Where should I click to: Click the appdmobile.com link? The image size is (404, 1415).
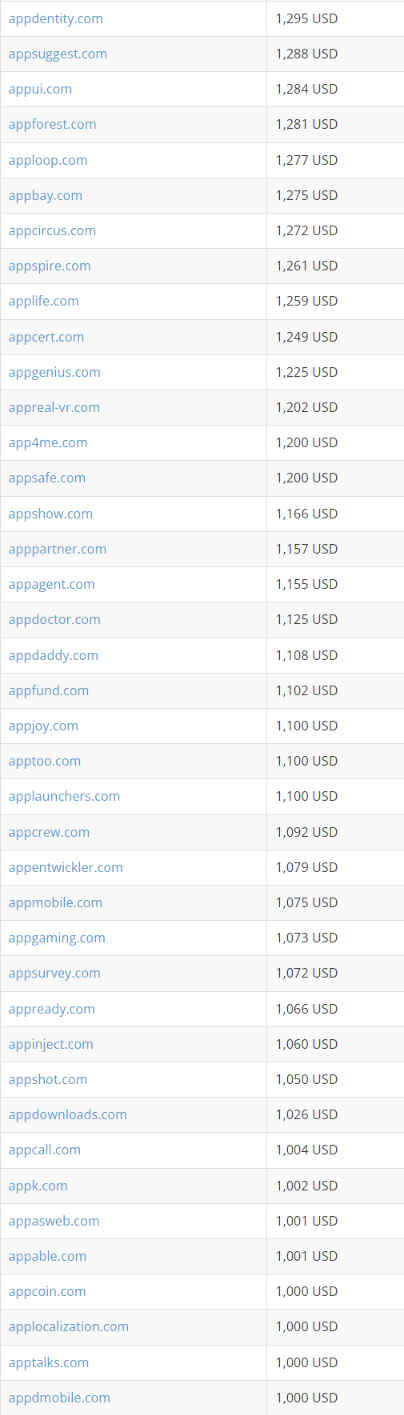[x=59, y=1398]
